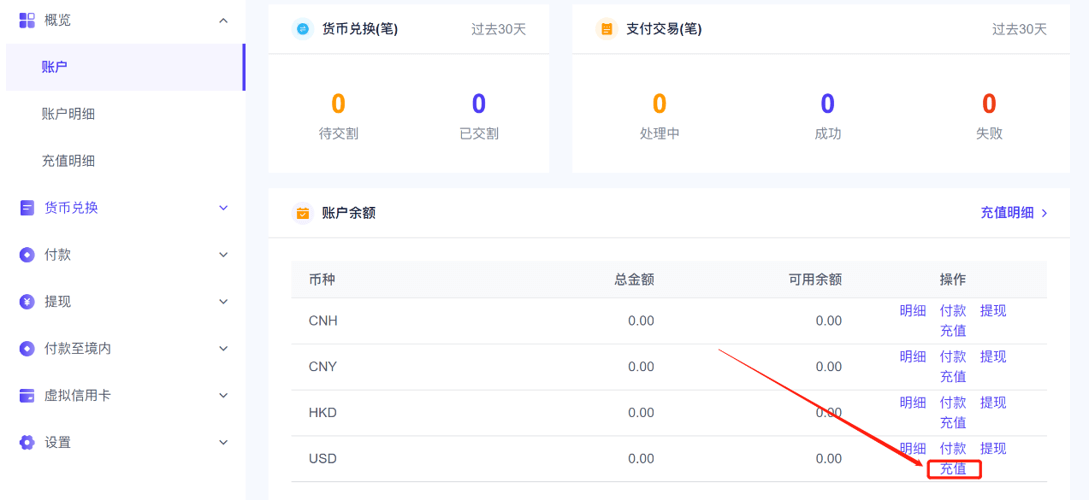
Task: Click 充值 in the HKD row
Action: coord(953,423)
